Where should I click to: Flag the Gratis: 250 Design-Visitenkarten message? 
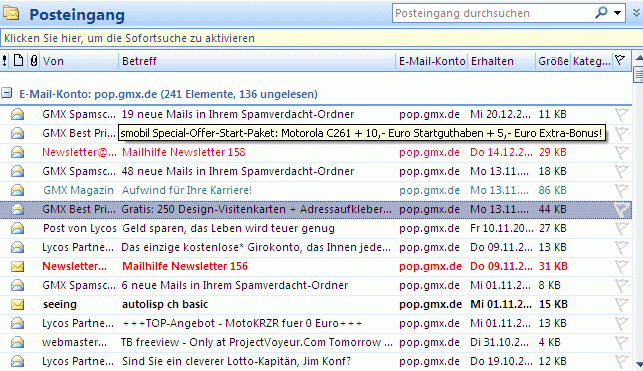pos(621,209)
